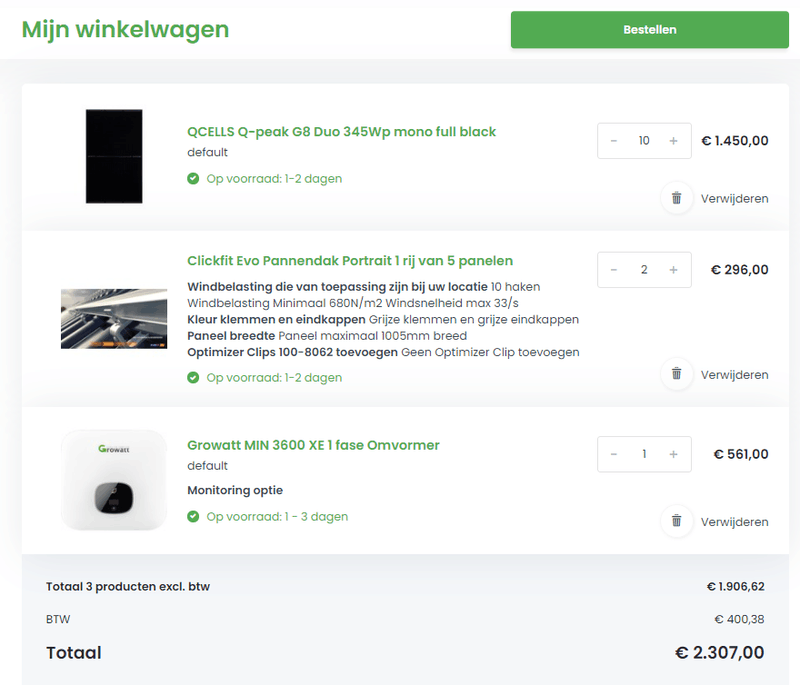The width and height of the screenshot is (800, 685).
Task: Click the trash icon for the QCELLS panels
Action: click(677, 198)
